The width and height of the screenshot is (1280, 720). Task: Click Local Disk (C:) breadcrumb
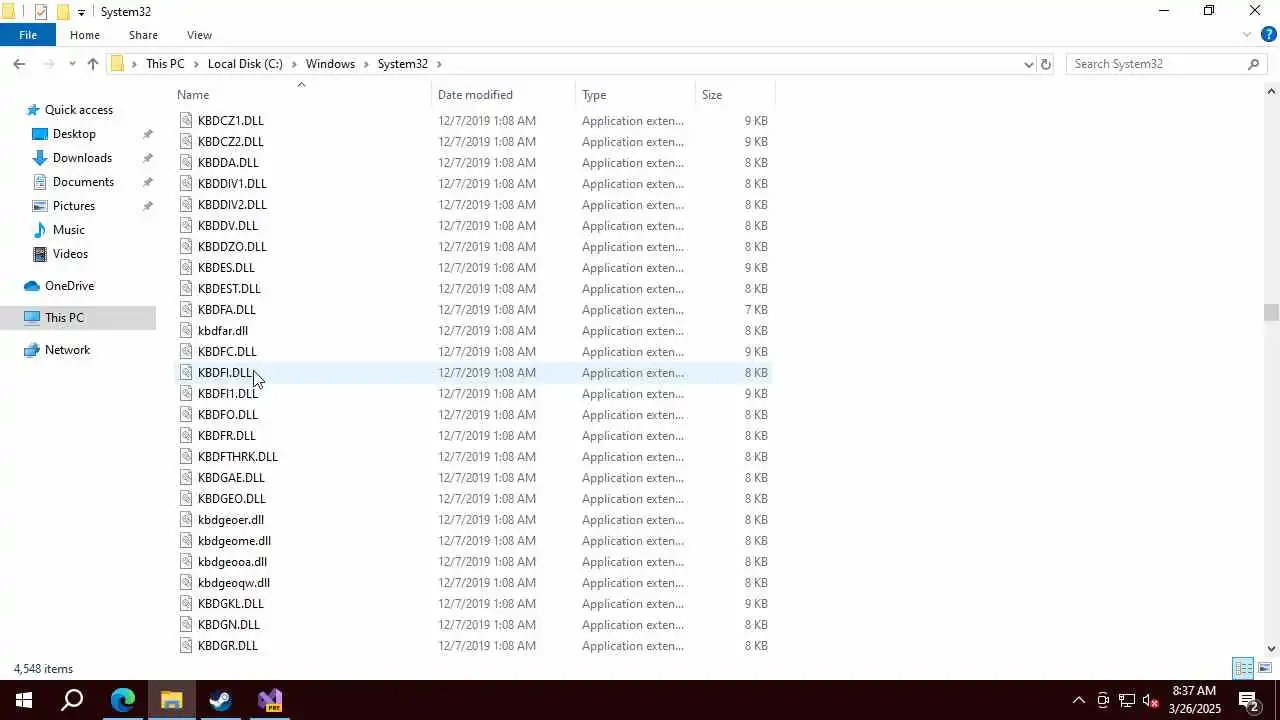(245, 64)
